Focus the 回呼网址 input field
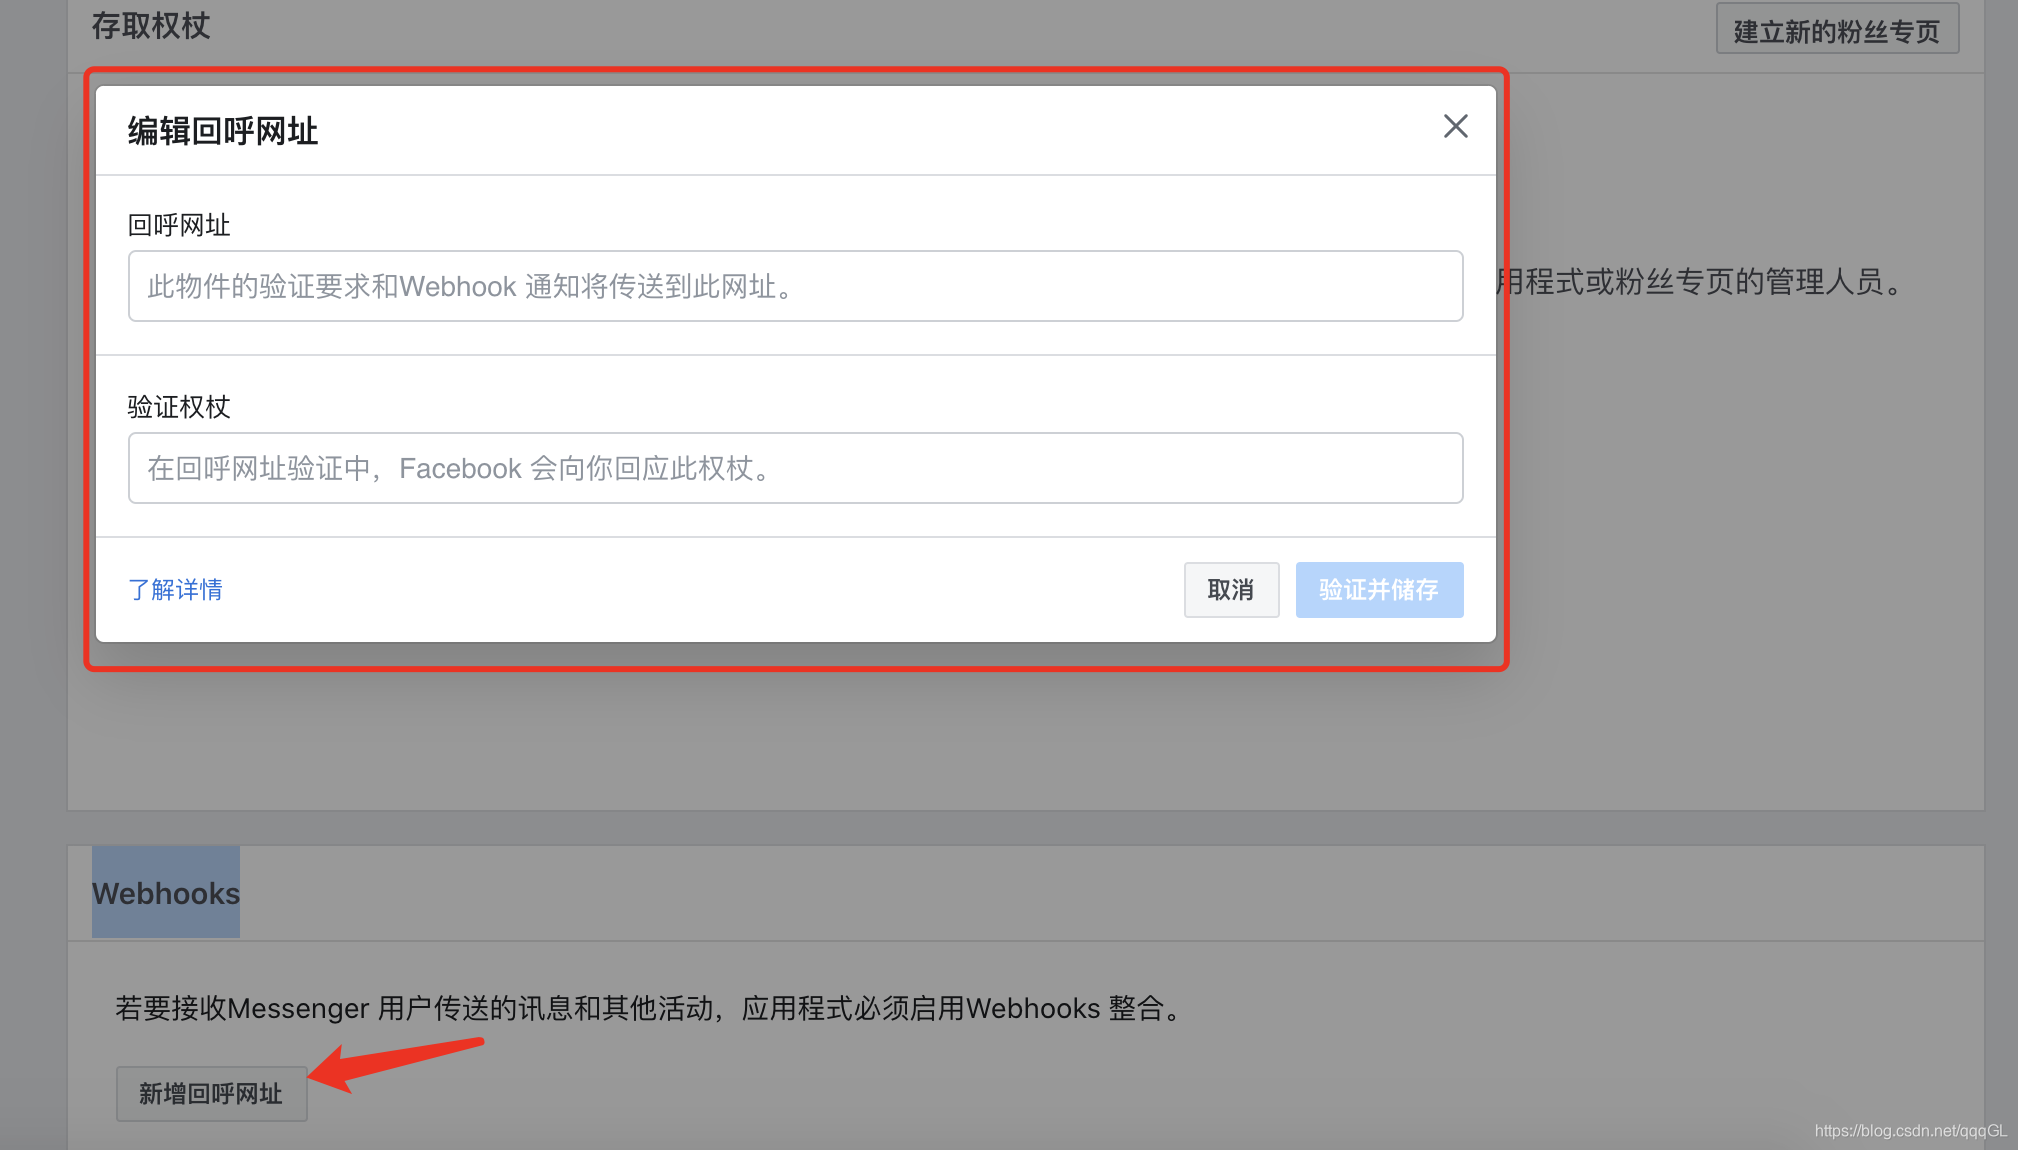Image resolution: width=2018 pixels, height=1150 pixels. pos(794,286)
